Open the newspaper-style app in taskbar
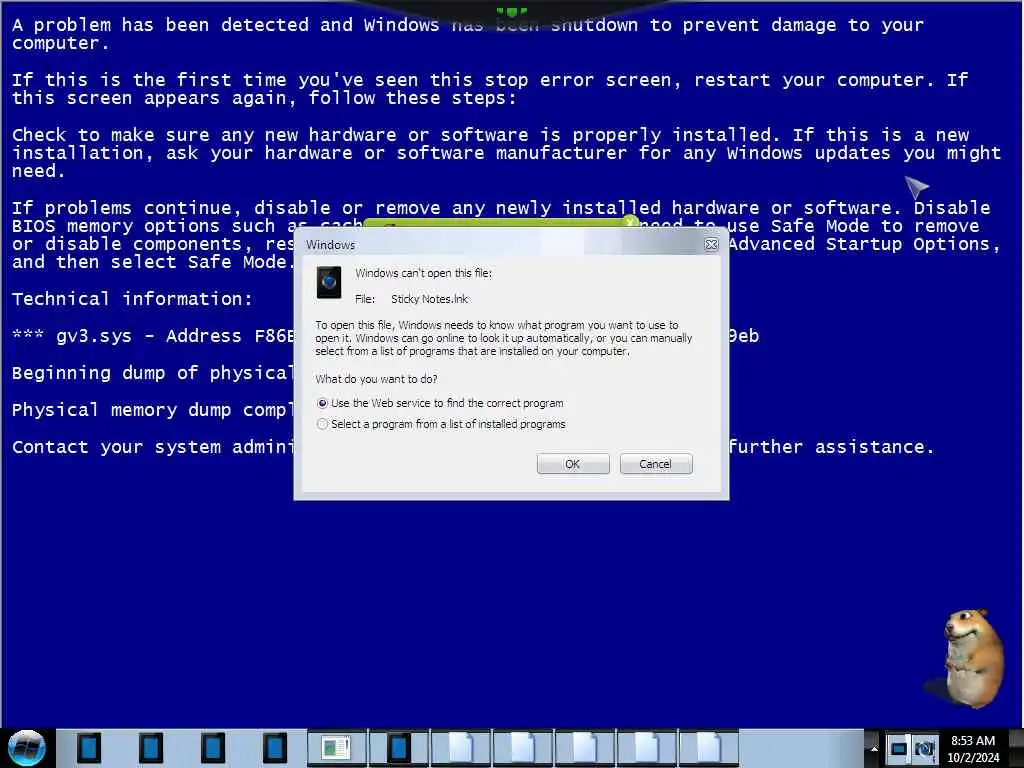Image resolution: width=1024 pixels, height=768 pixels. pos(336,748)
